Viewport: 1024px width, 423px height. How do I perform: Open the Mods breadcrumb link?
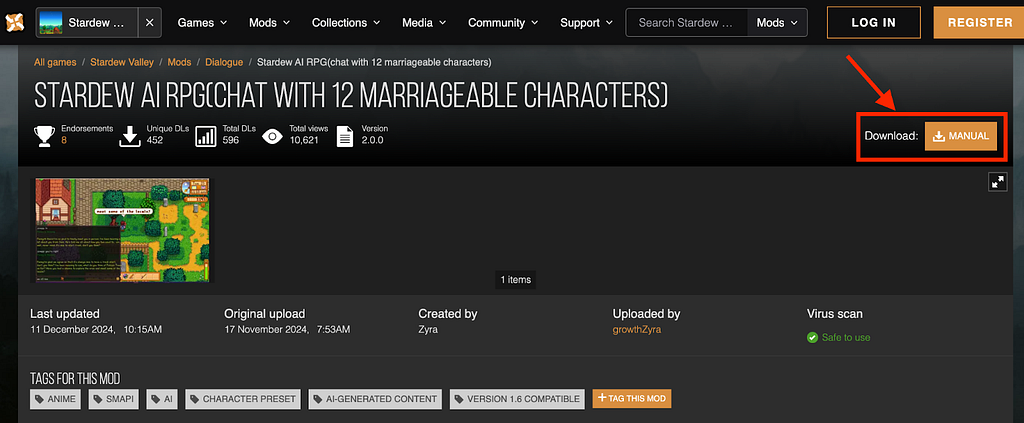click(180, 62)
